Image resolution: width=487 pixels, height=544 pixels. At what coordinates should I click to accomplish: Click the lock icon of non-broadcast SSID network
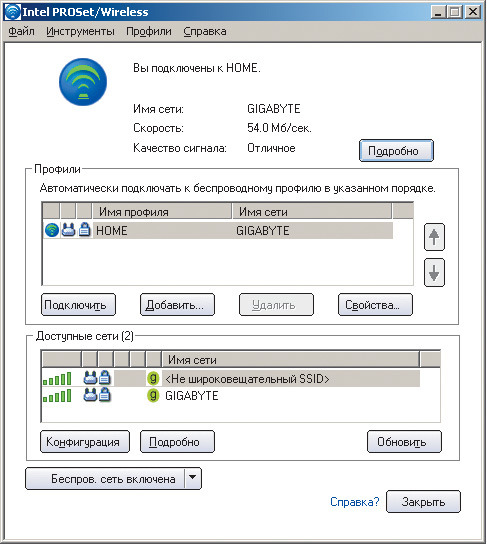click(x=104, y=378)
